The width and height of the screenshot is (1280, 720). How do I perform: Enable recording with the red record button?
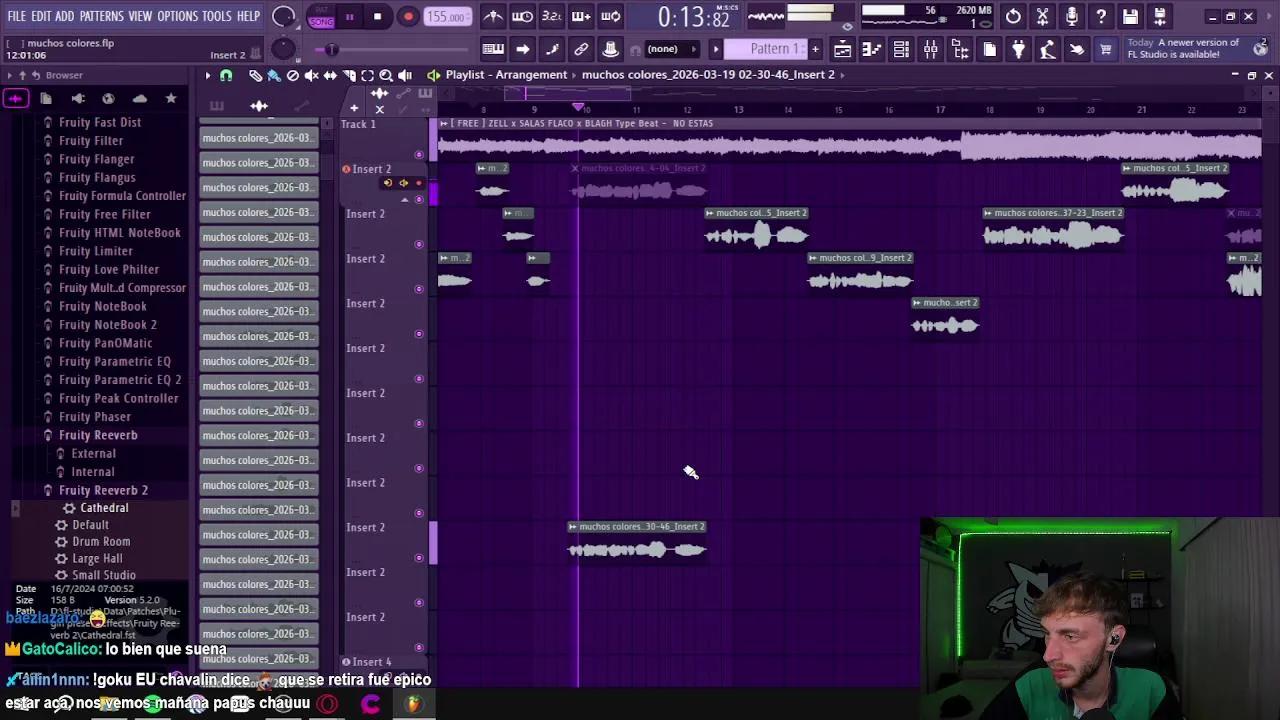click(408, 17)
